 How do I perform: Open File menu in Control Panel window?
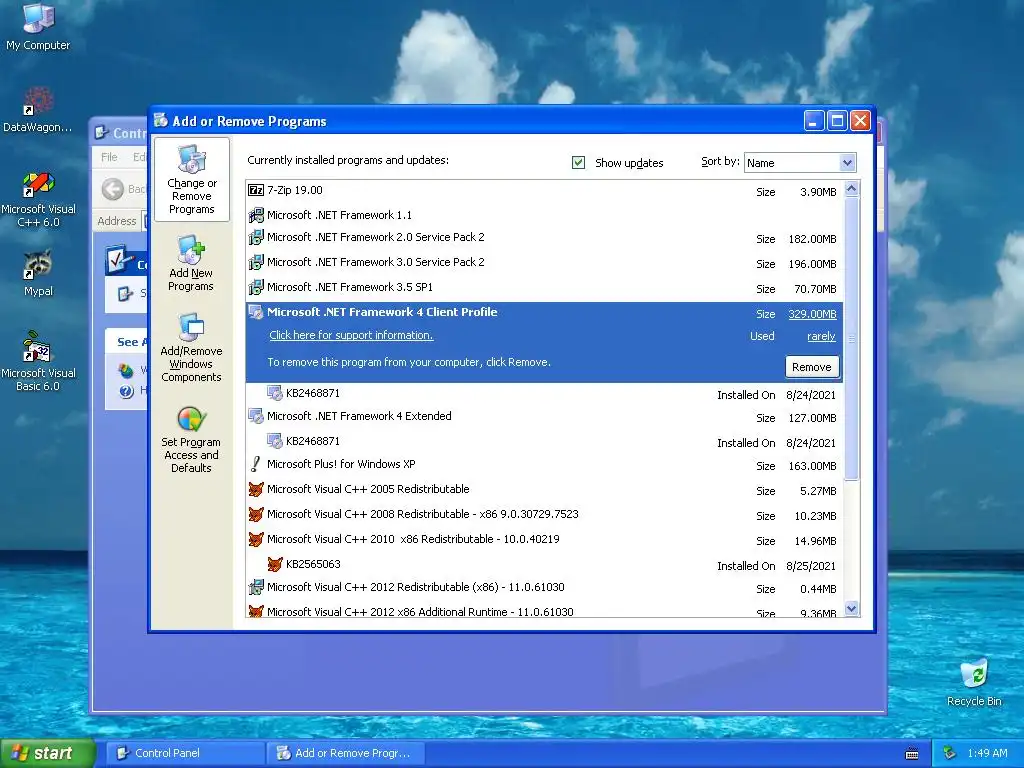109,157
